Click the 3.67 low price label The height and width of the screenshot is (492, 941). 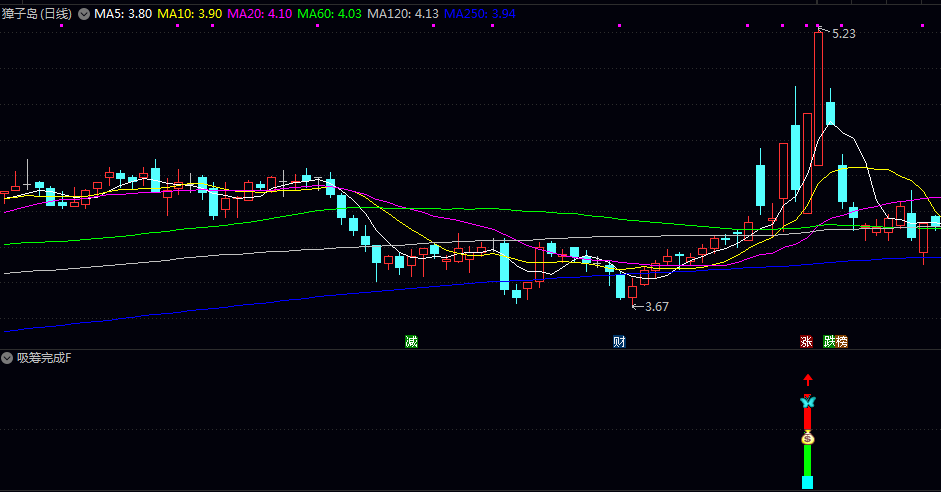(x=657, y=307)
